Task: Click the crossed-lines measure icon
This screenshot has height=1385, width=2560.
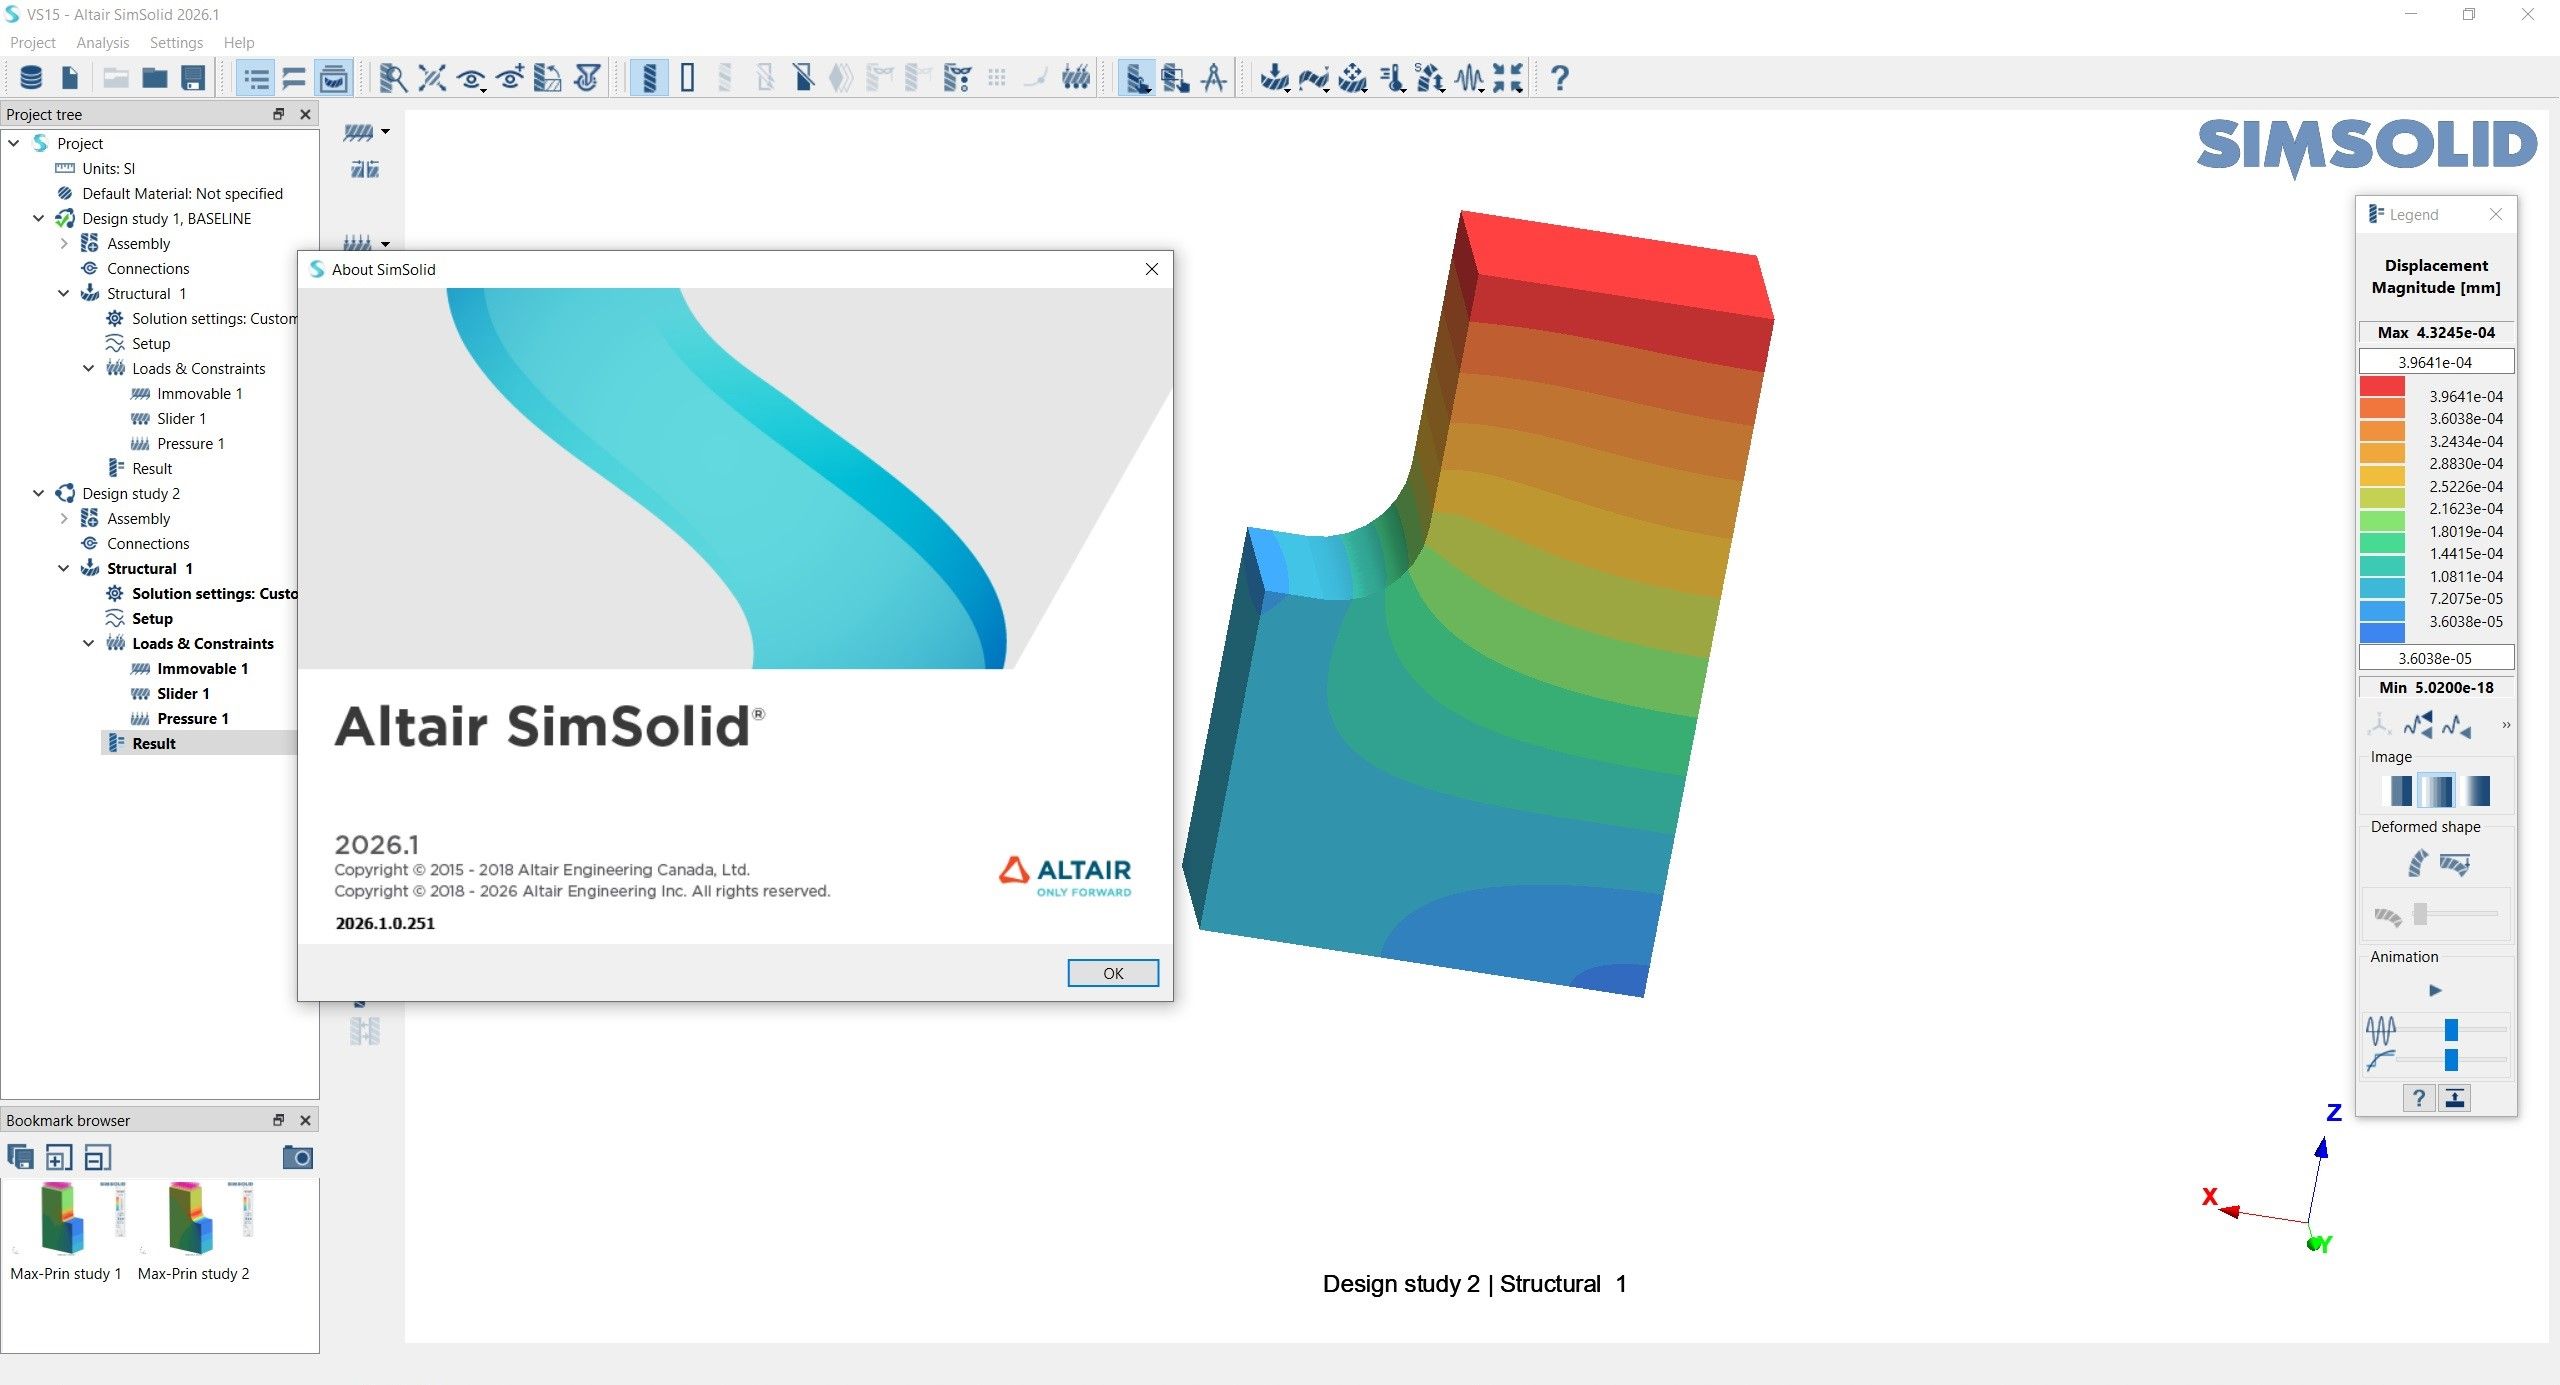Action: pyautogui.click(x=432, y=77)
